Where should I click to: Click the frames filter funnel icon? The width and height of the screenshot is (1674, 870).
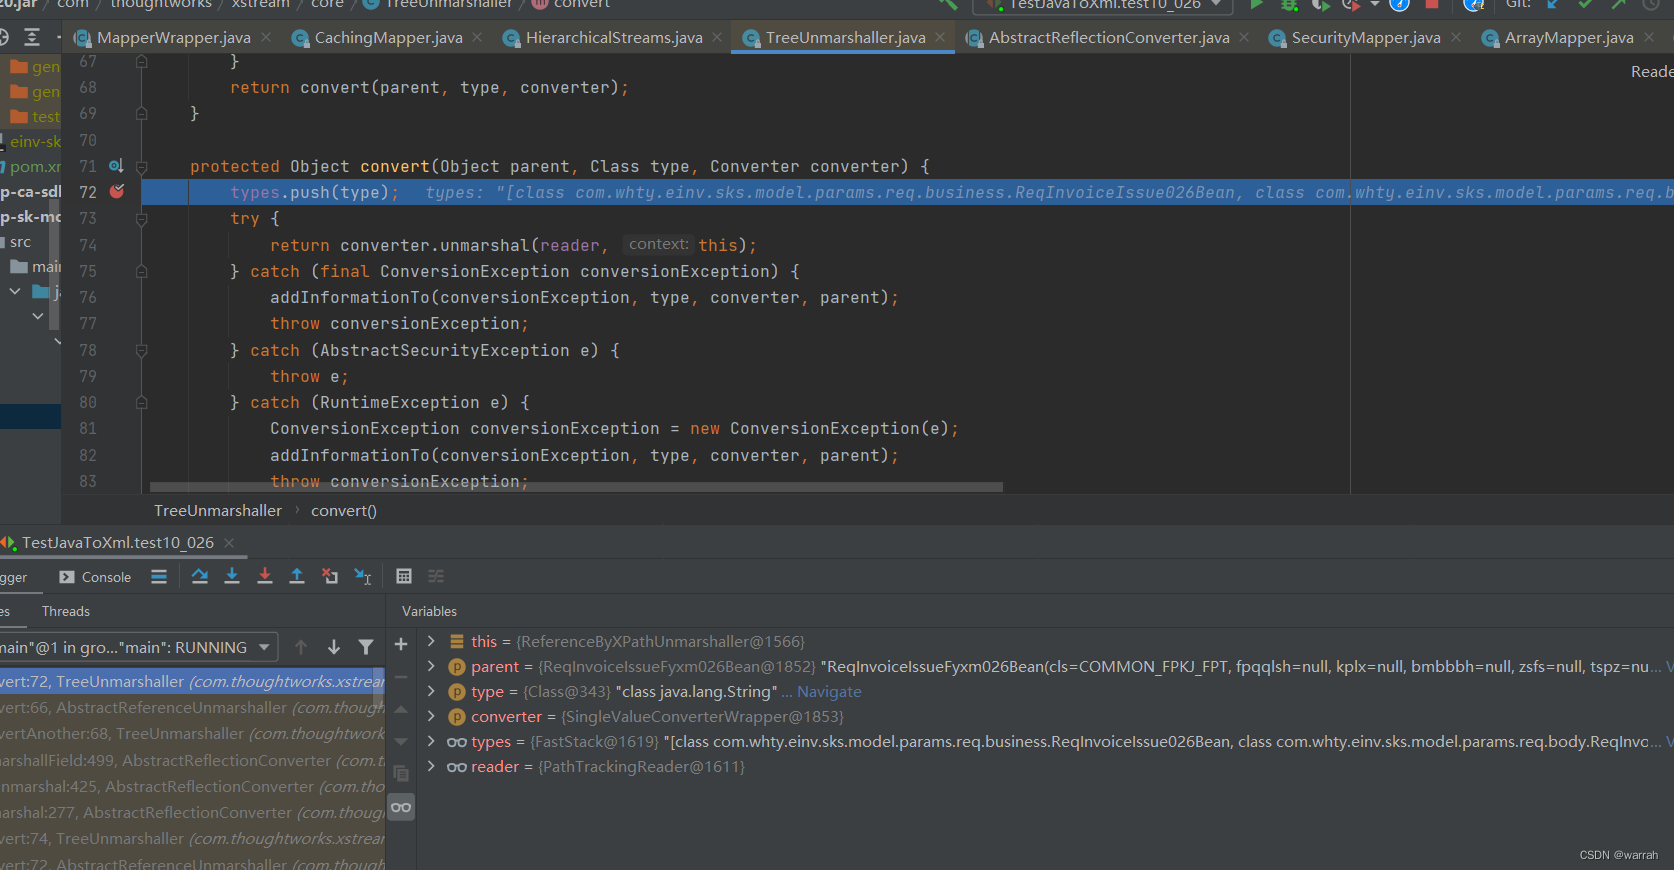pyautogui.click(x=366, y=647)
